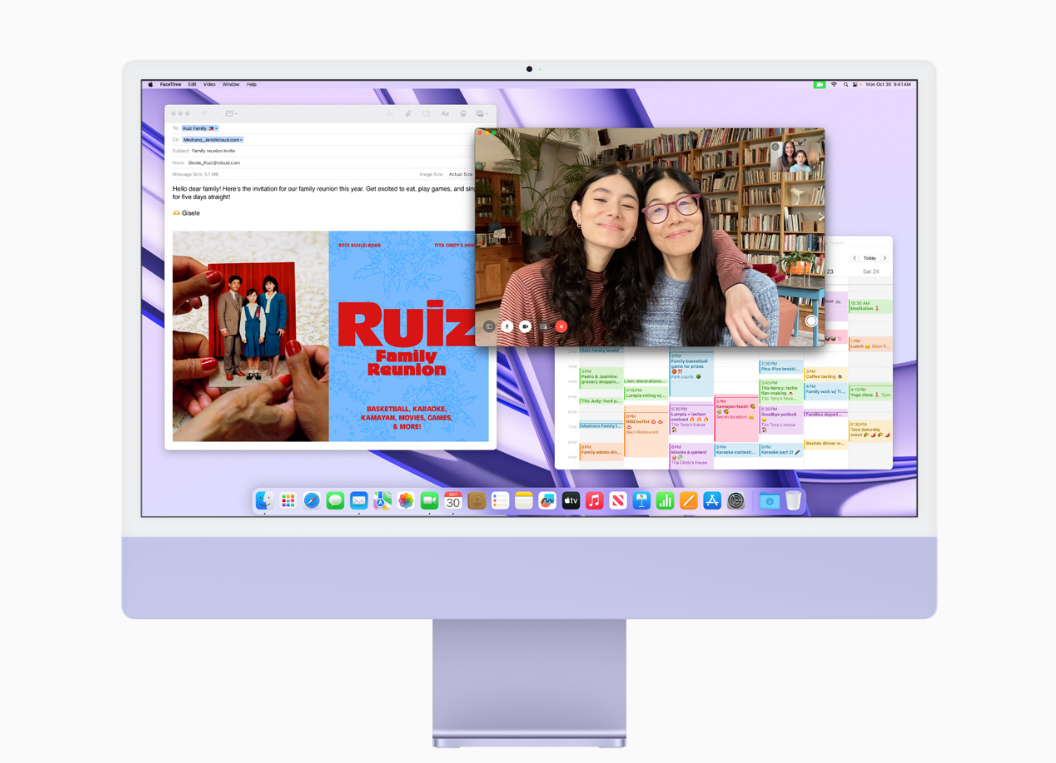
Task: Open the FaceTime menu in menu bar
Action: tap(170, 84)
